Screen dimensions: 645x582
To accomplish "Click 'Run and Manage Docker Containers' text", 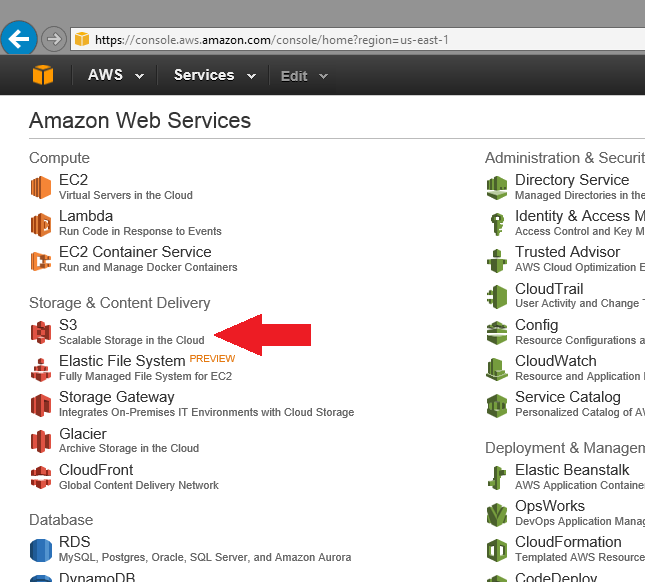I will pos(148,267).
